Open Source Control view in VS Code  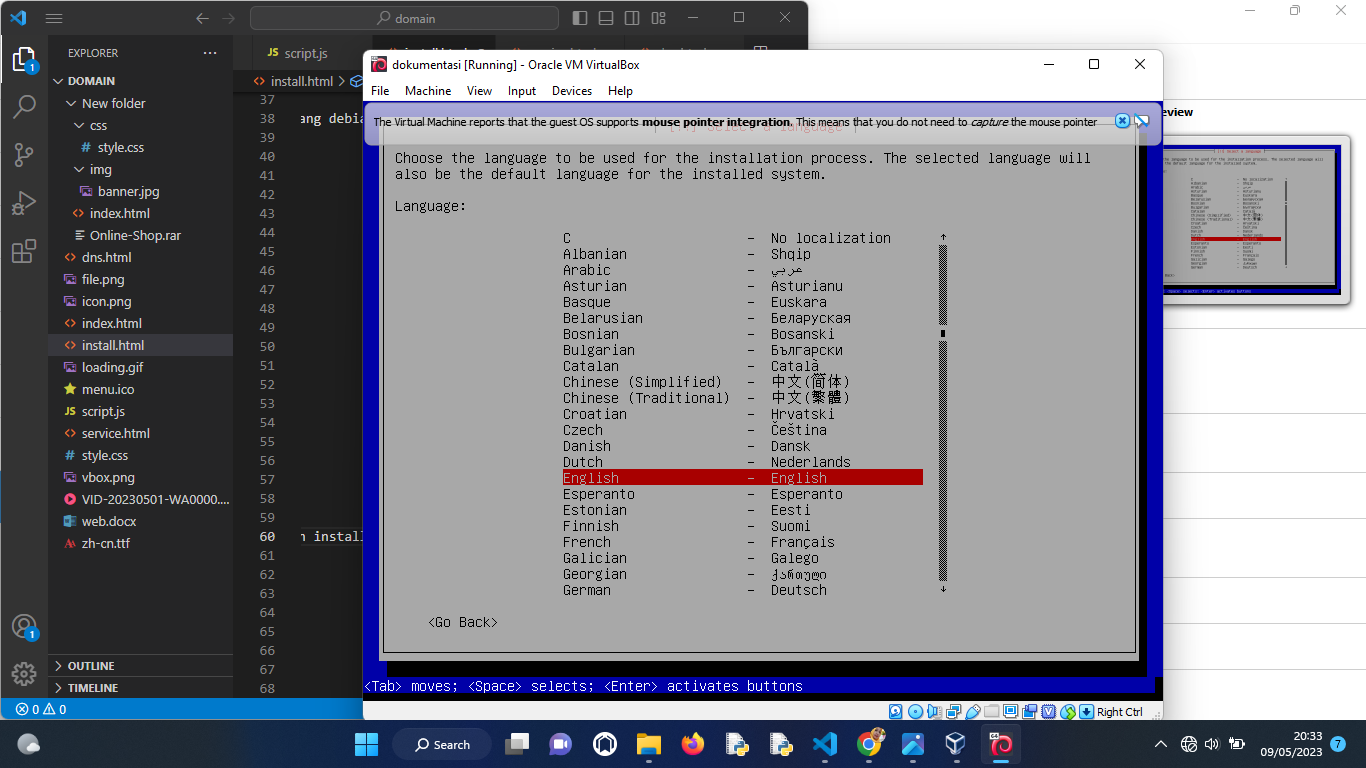(24, 154)
